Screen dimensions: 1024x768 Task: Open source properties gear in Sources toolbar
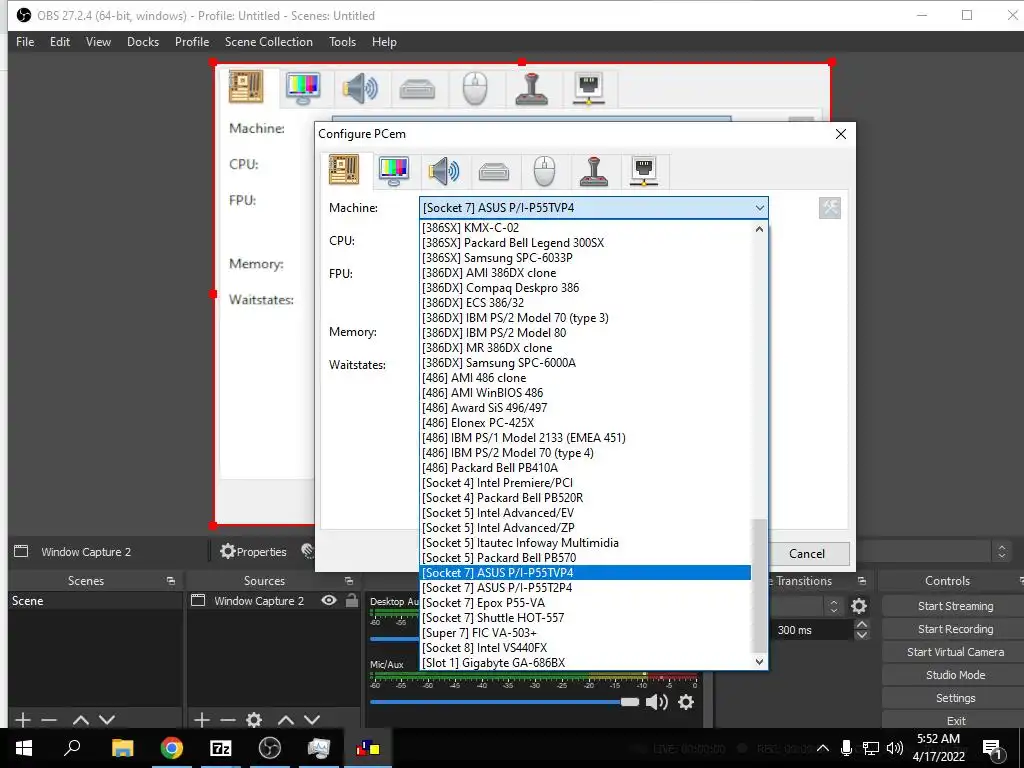pos(254,720)
